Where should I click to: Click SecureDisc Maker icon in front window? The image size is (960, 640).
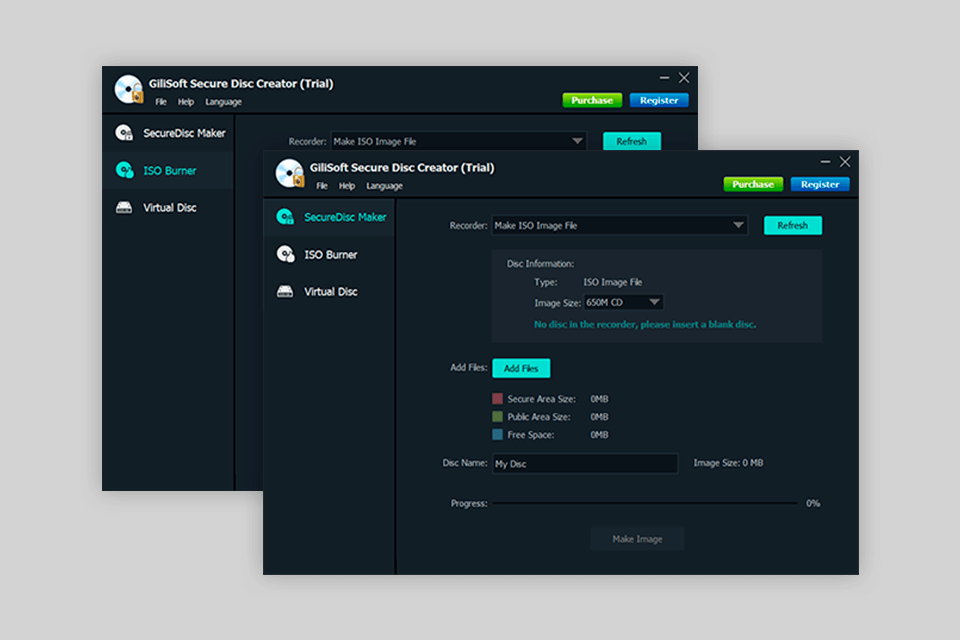click(x=285, y=217)
